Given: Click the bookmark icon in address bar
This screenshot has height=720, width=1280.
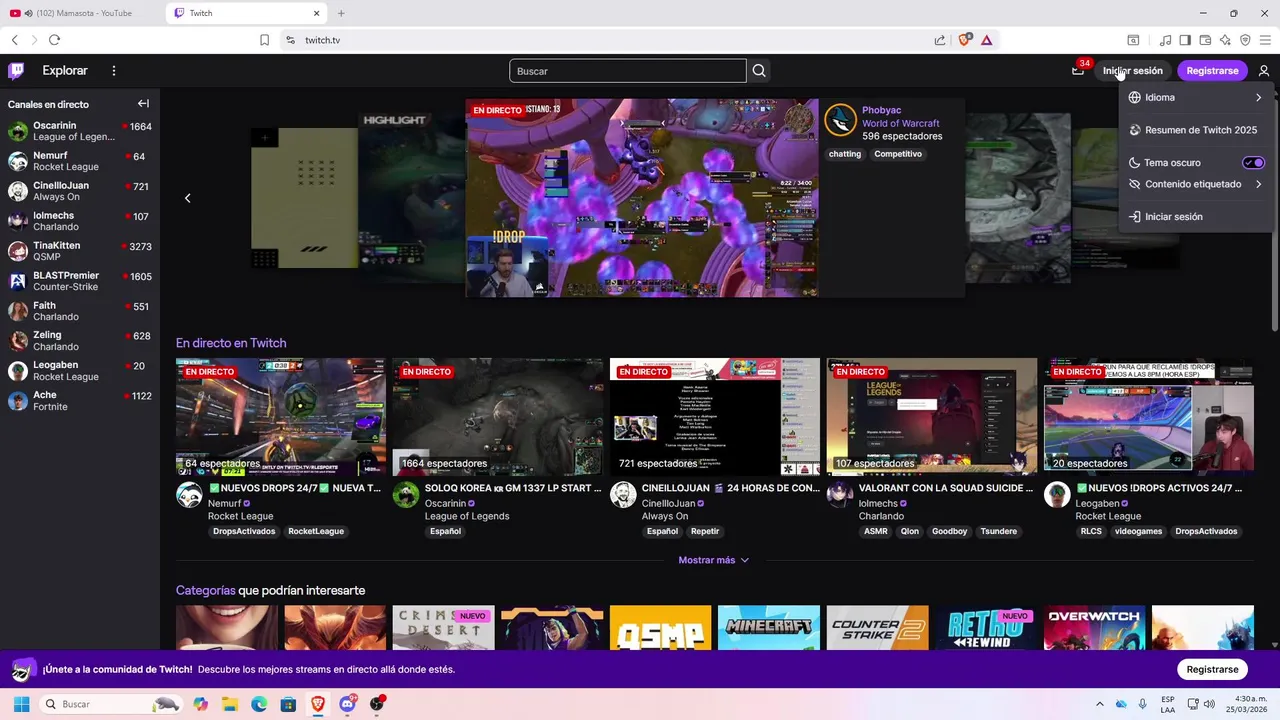Looking at the screenshot, I should (x=264, y=40).
